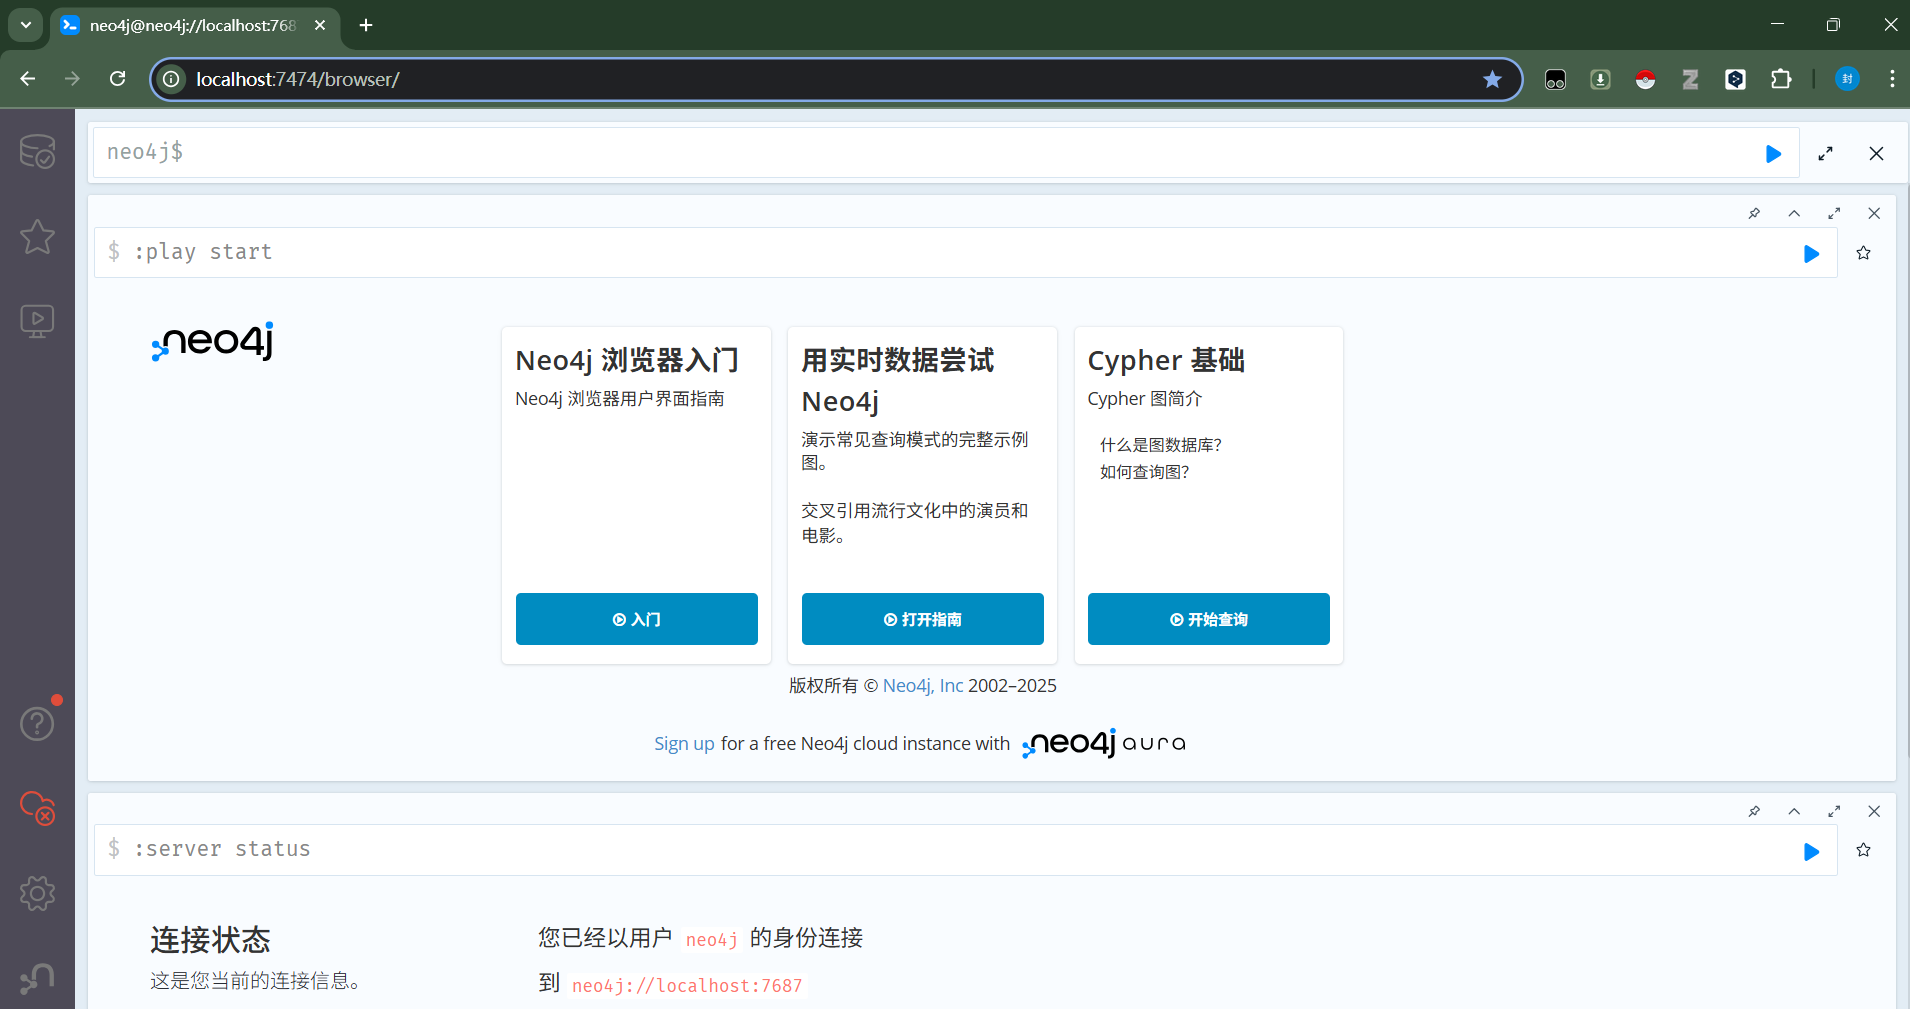
Task: Bookmark page with star icon
Action: pos(1492,79)
